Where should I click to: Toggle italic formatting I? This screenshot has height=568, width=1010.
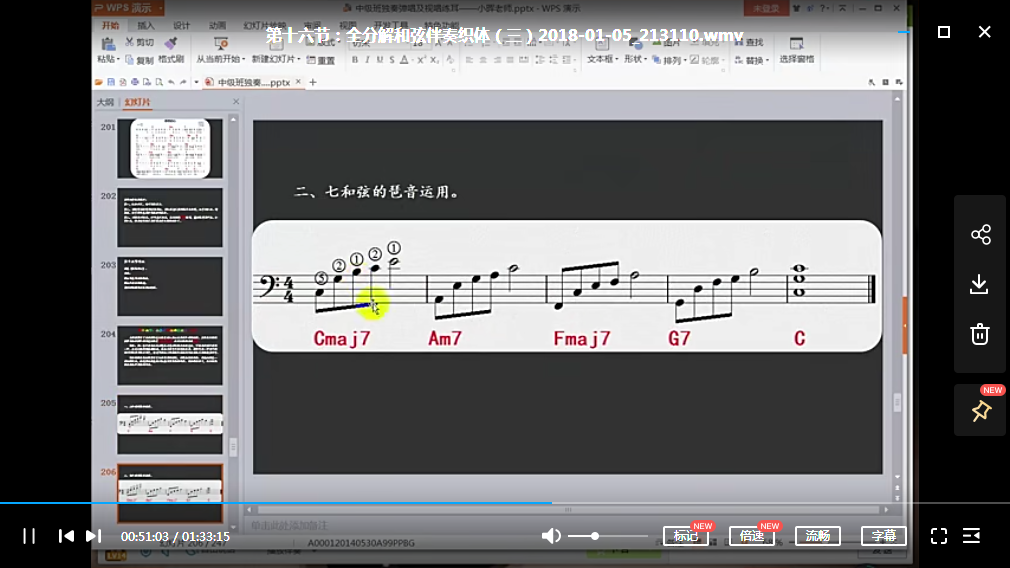click(x=367, y=60)
